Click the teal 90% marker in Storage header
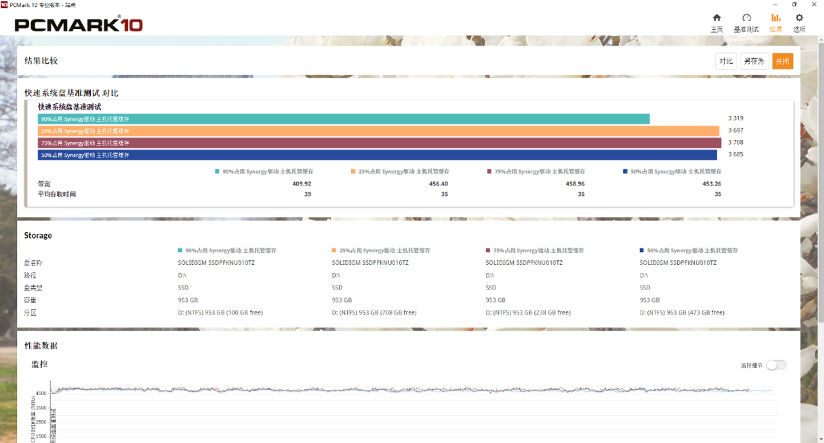This screenshot has width=824, height=443. pos(179,250)
